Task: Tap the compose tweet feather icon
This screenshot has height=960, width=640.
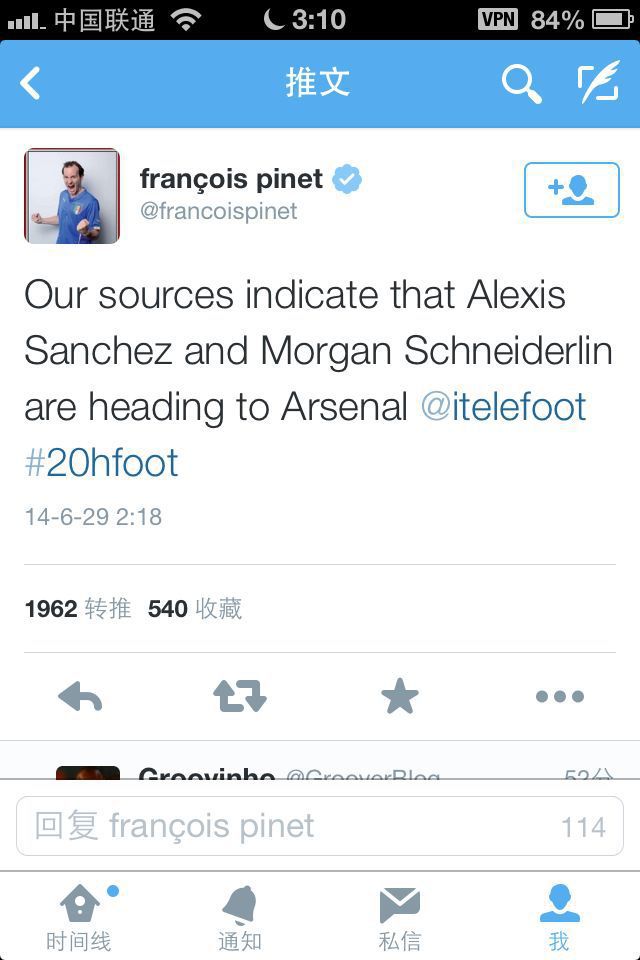Action: tap(598, 84)
